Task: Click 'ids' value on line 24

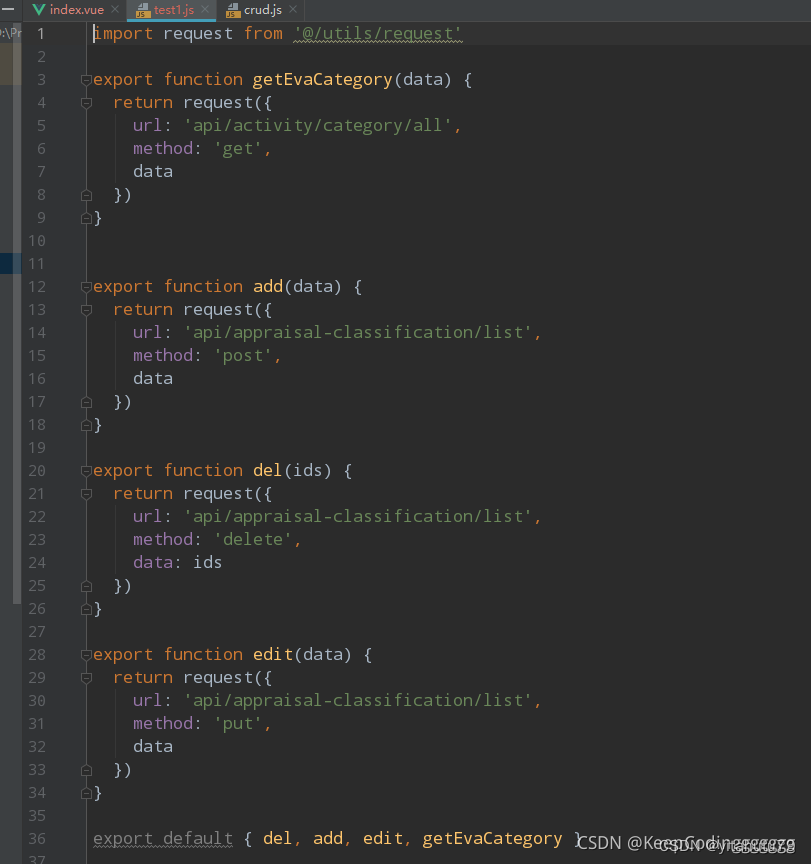Action: (x=207, y=563)
